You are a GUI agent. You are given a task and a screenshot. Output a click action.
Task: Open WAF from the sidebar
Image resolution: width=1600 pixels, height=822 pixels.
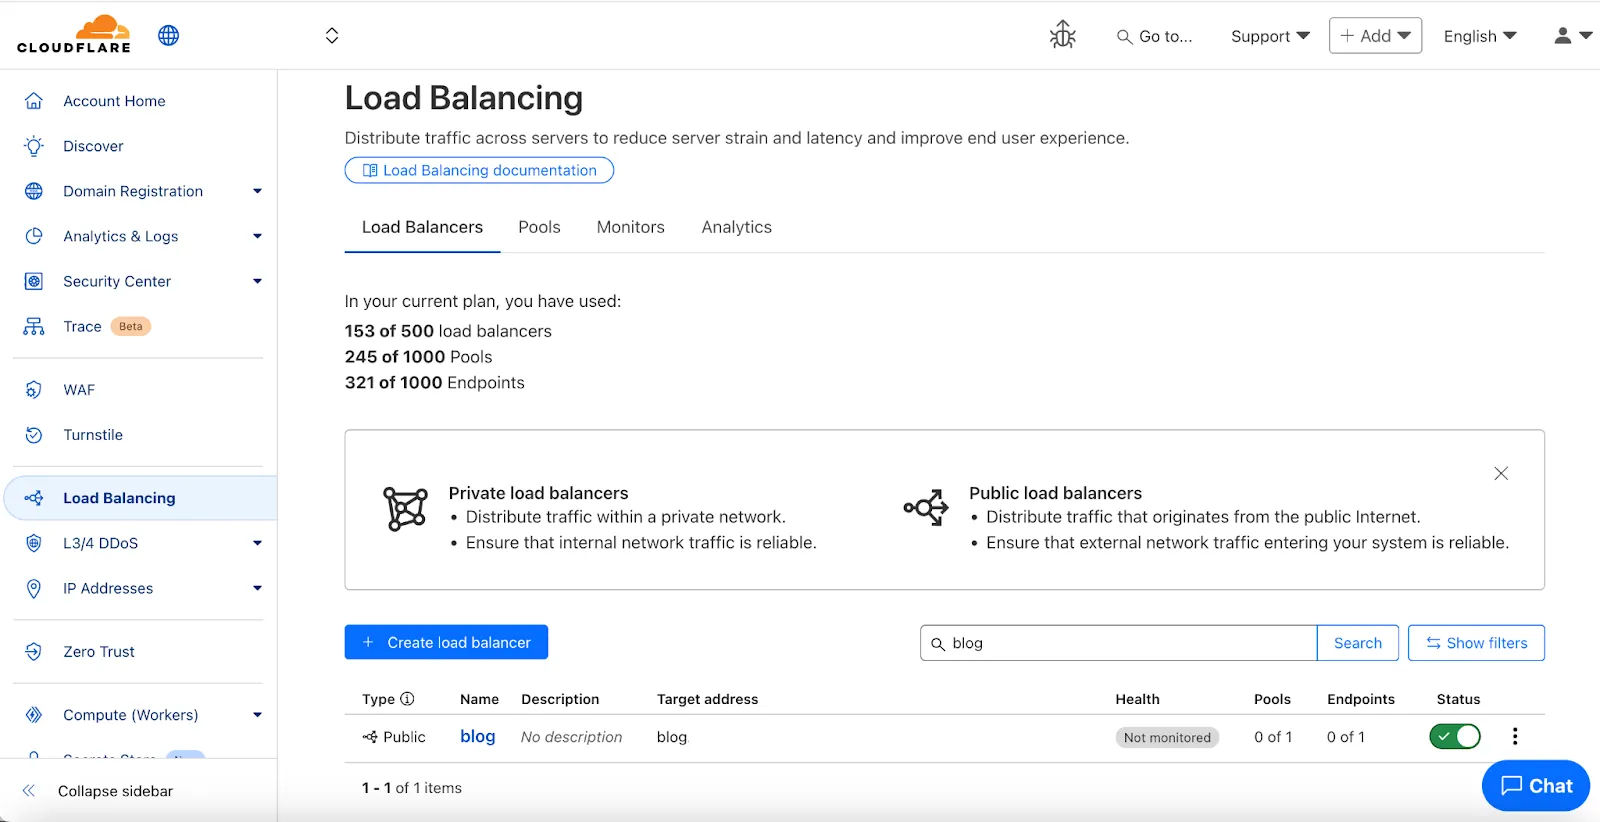pos(79,390)
